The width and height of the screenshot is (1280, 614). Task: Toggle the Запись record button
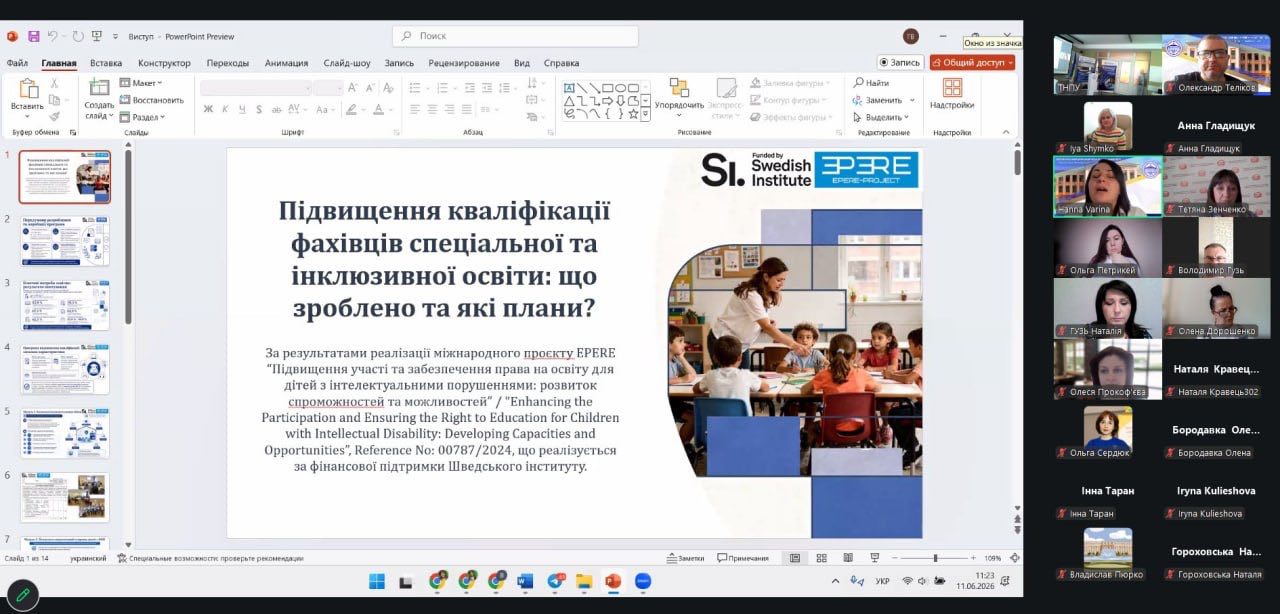click(901, 62)
